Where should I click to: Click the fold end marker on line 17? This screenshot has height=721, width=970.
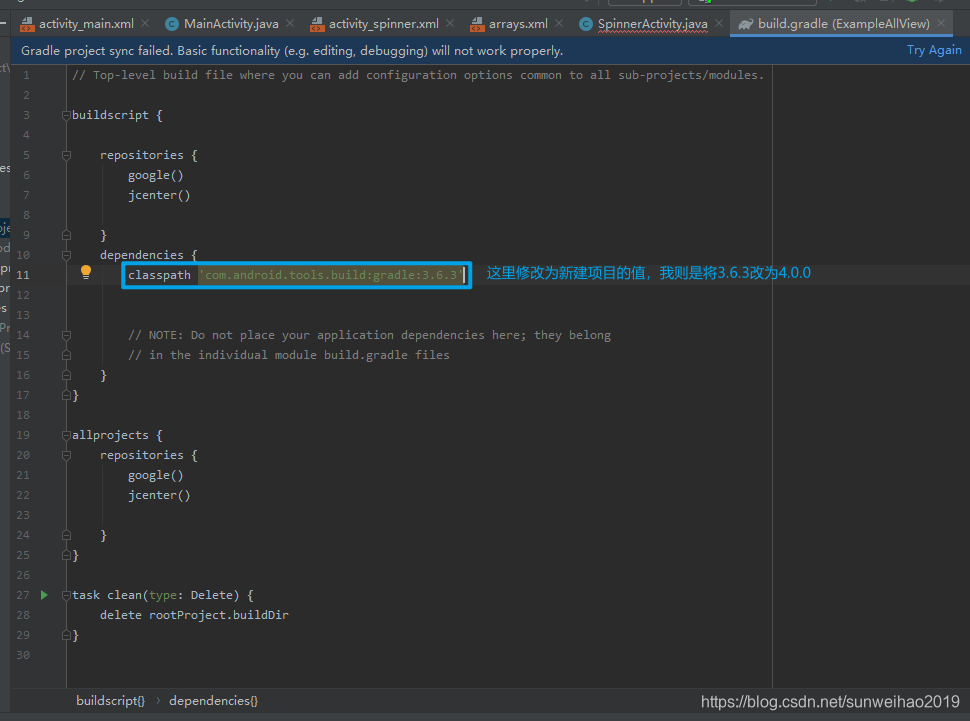66,395
